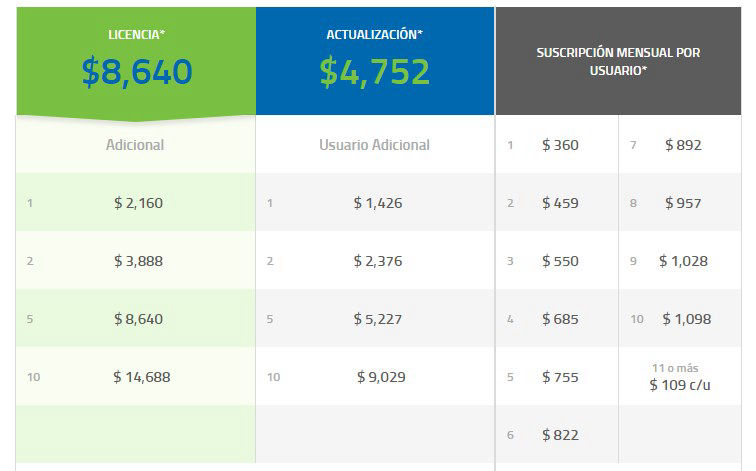Select the $360 monthly subscription price

tap(560, 145)
